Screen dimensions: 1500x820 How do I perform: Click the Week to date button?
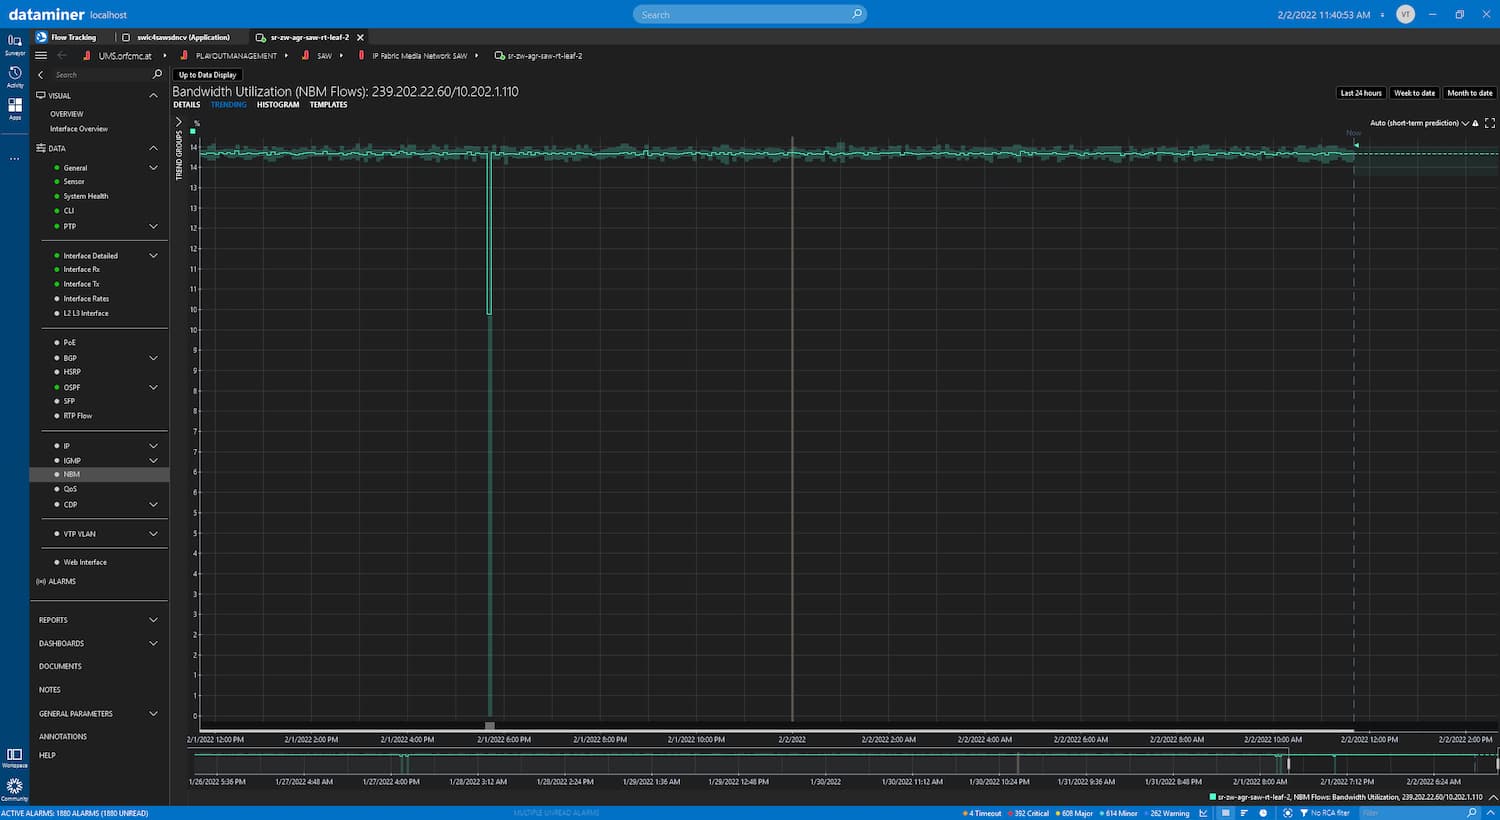tap(1414, 93)
